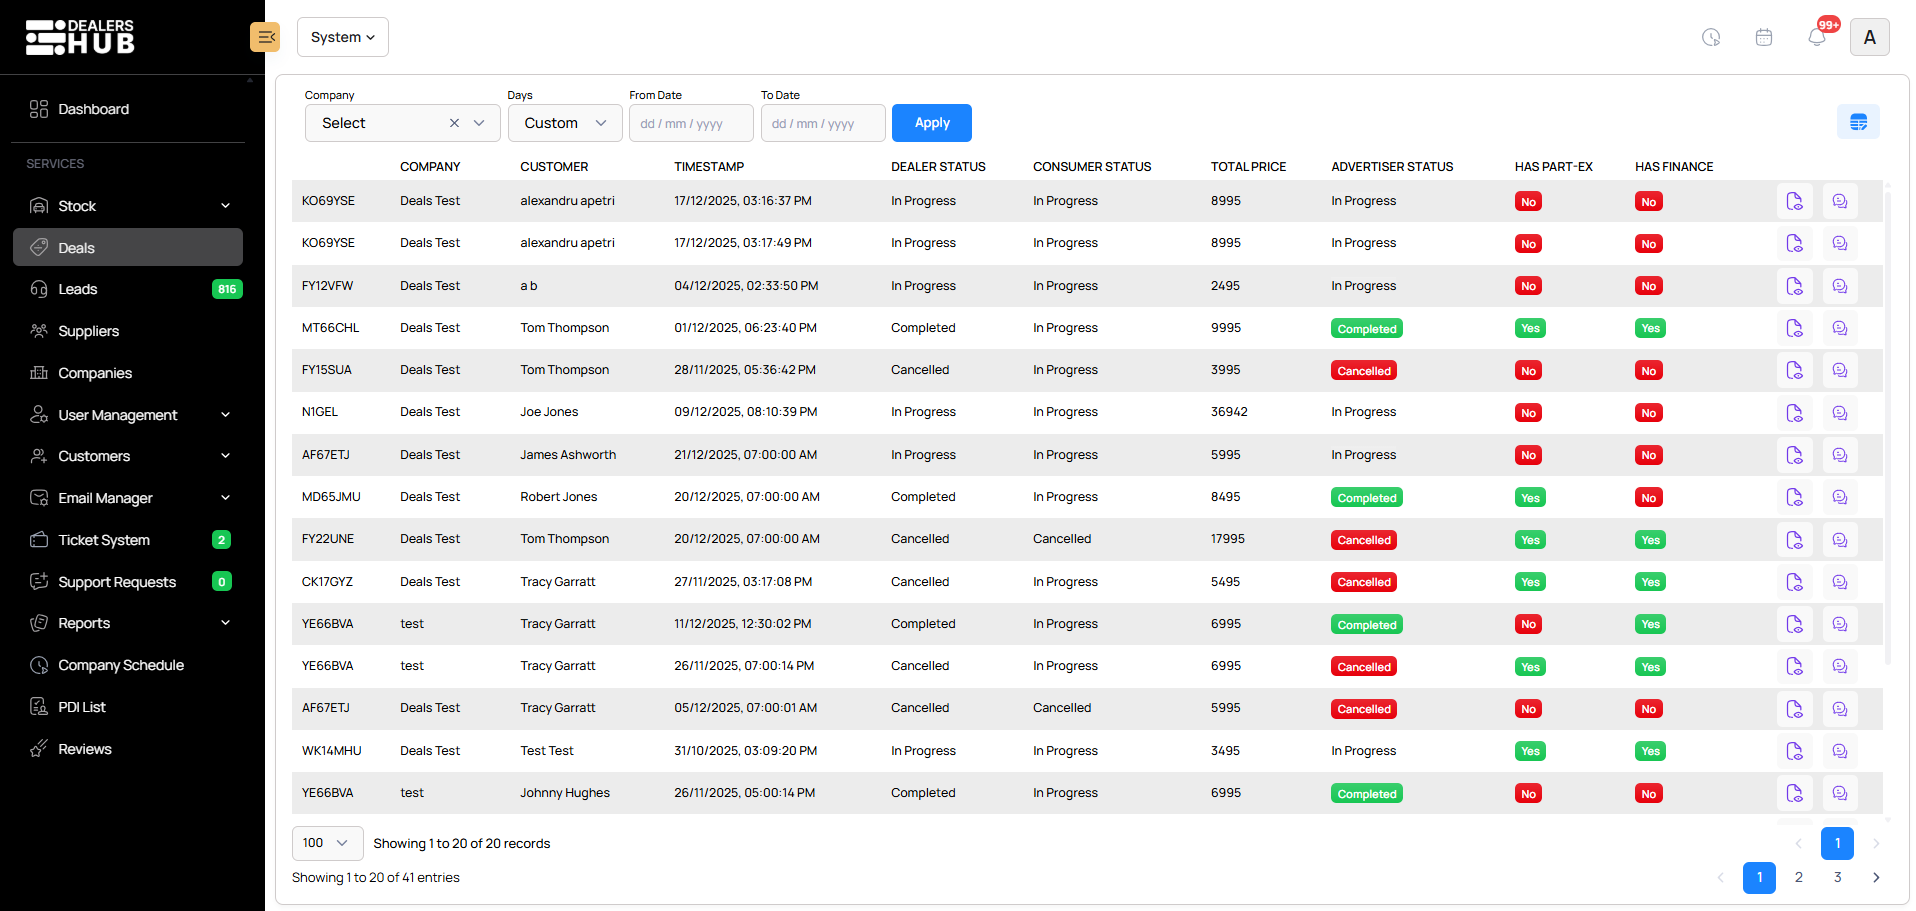Click the From Date input field
This screenshot has width=1916, height=911.
(x=690, y=123)
